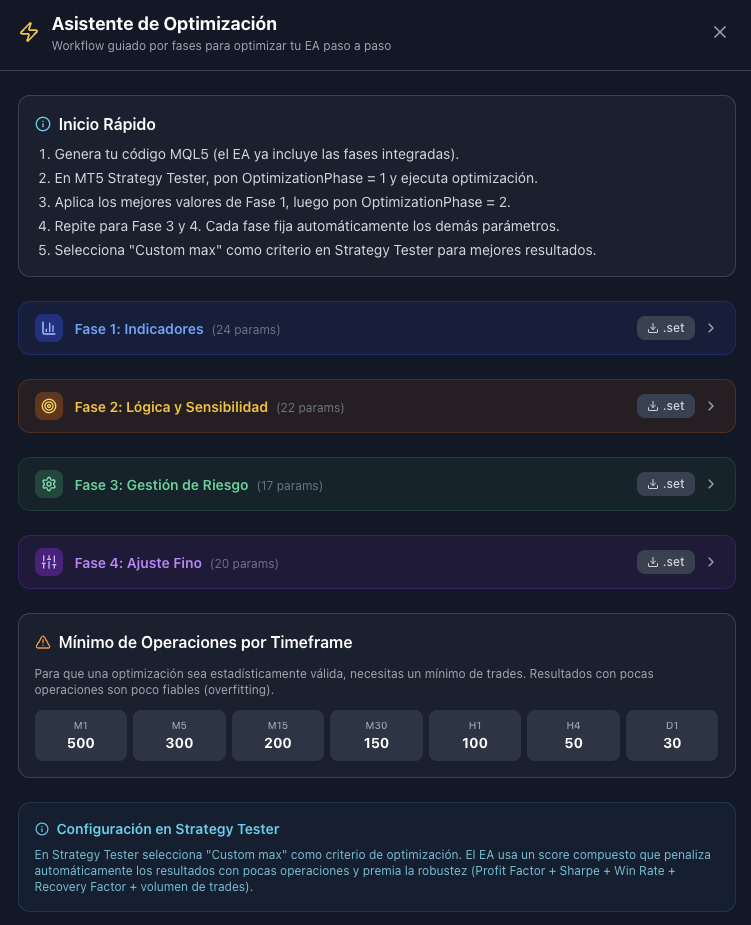
Task: Close the Asistente de Optimización dialog
Action: tap(720, 32)
